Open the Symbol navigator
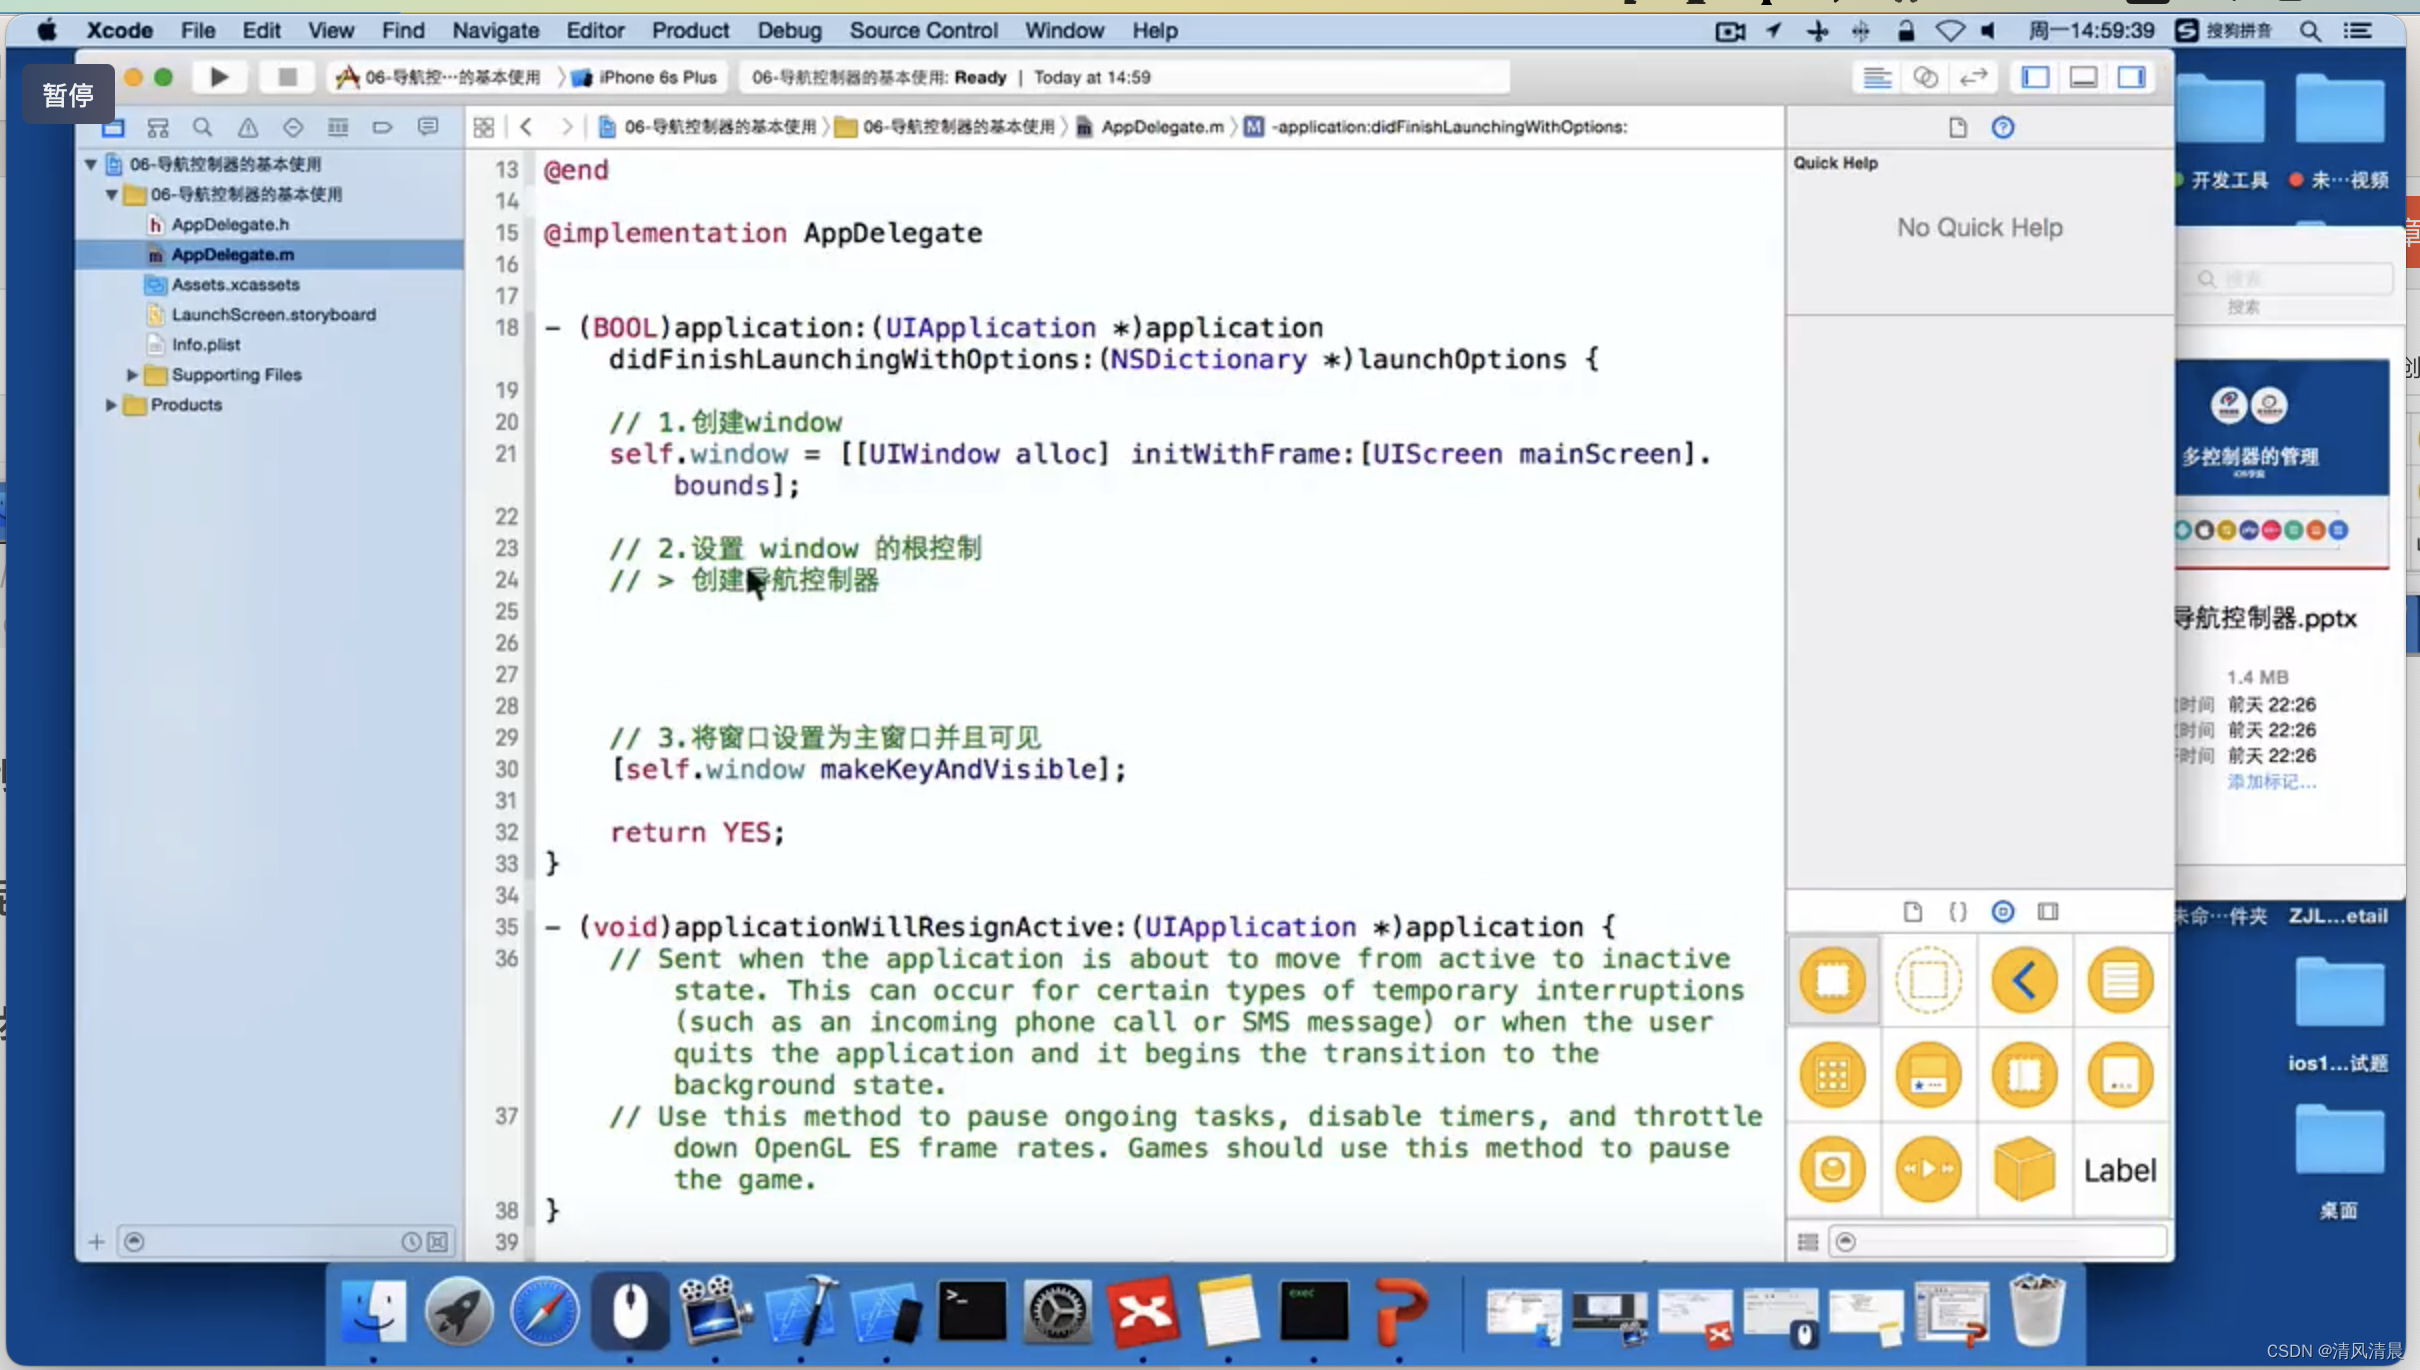 [x=158, y=127]
